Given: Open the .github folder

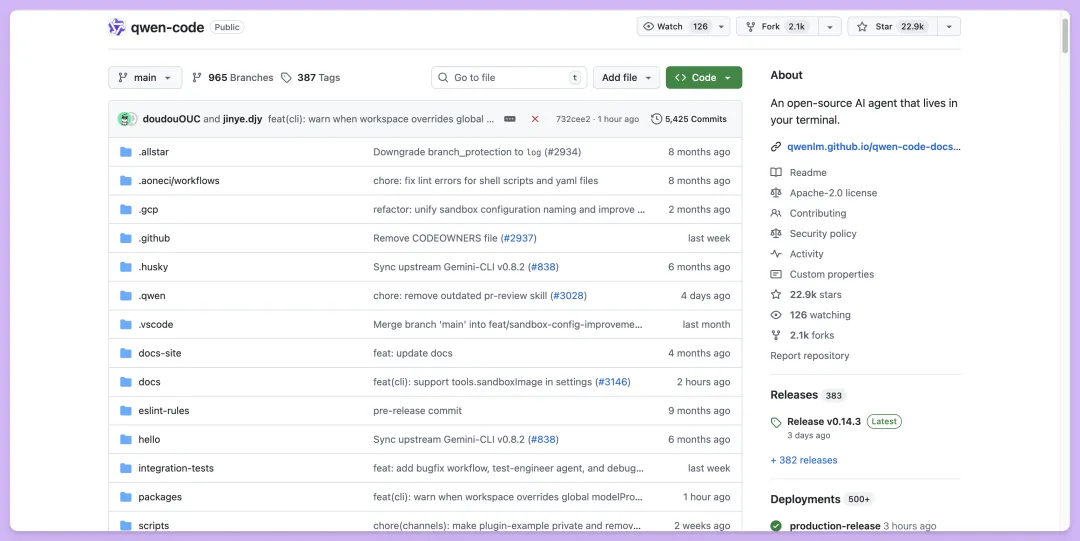Looking at the screenshot, I should pyautogui.click(x=154, y=238).
